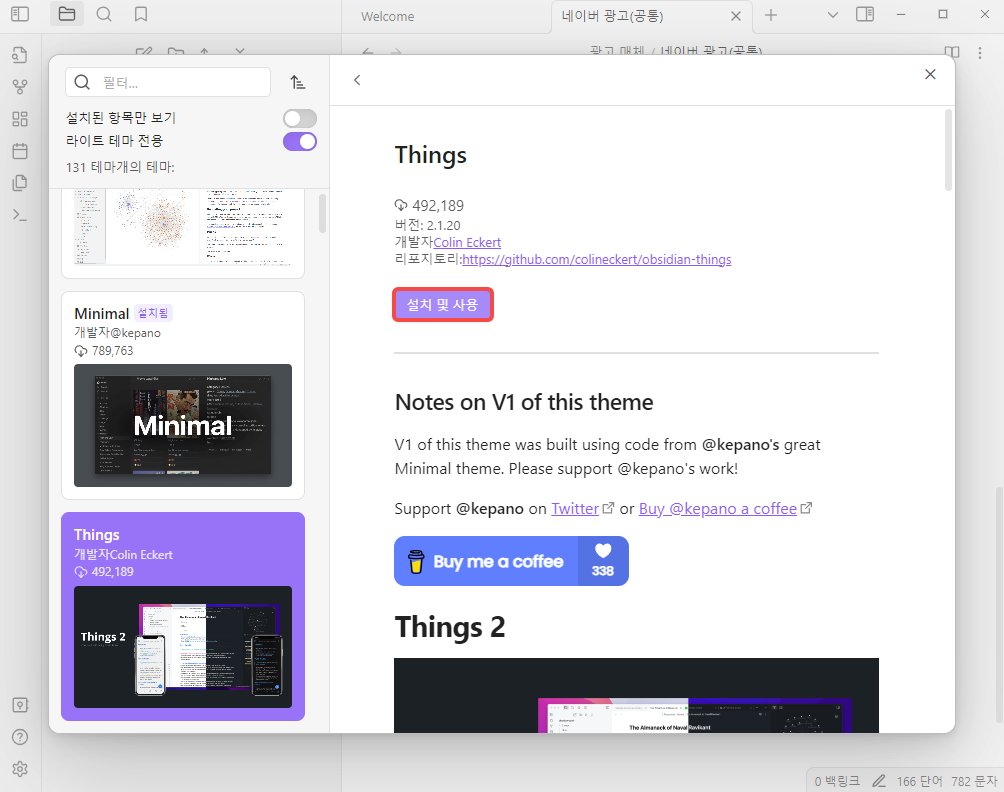1004x792 pixels.
Task: Select the Things theme card
Action: tap(183, 616)
